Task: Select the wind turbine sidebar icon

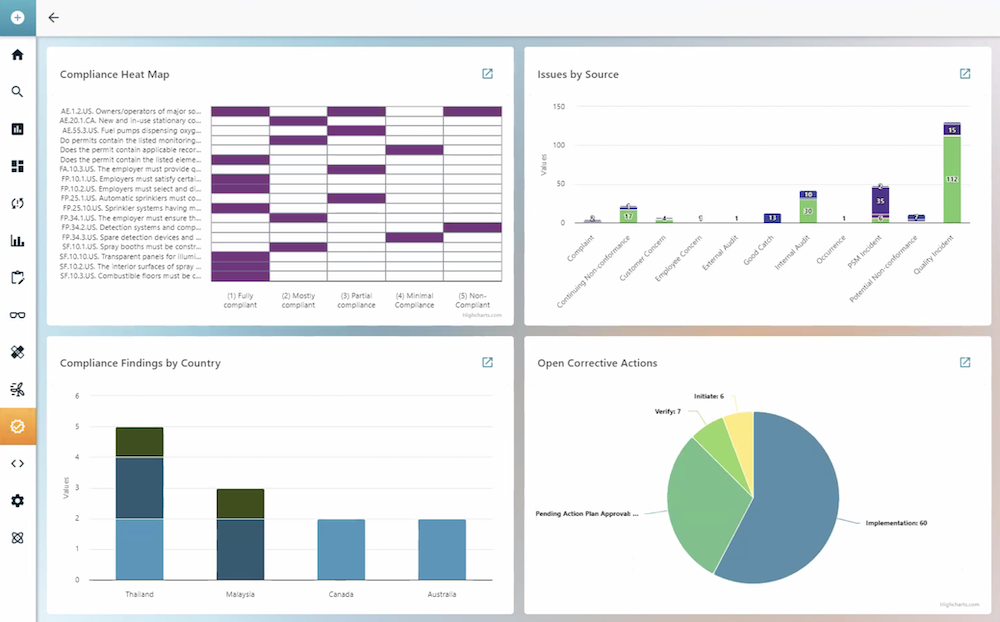Action: 17,389
